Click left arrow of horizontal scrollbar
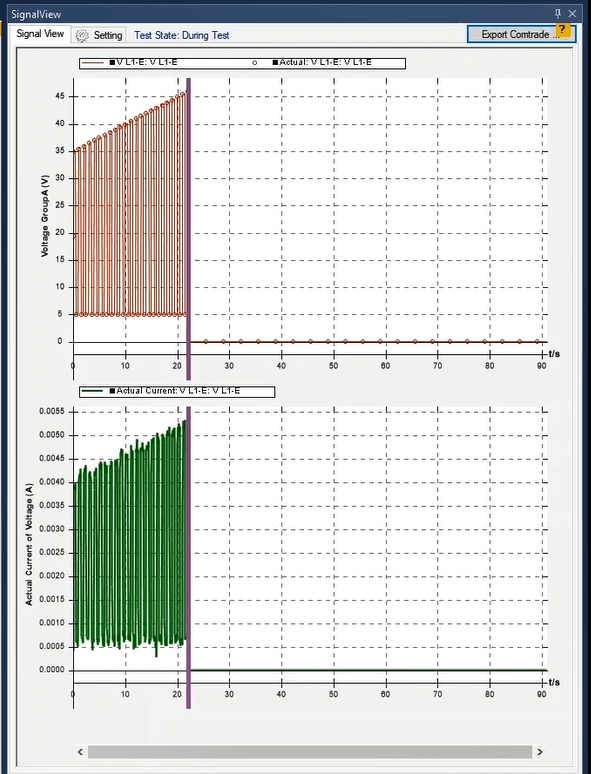The width and height of the screenshot is (591, 774). tap(80, 752)
